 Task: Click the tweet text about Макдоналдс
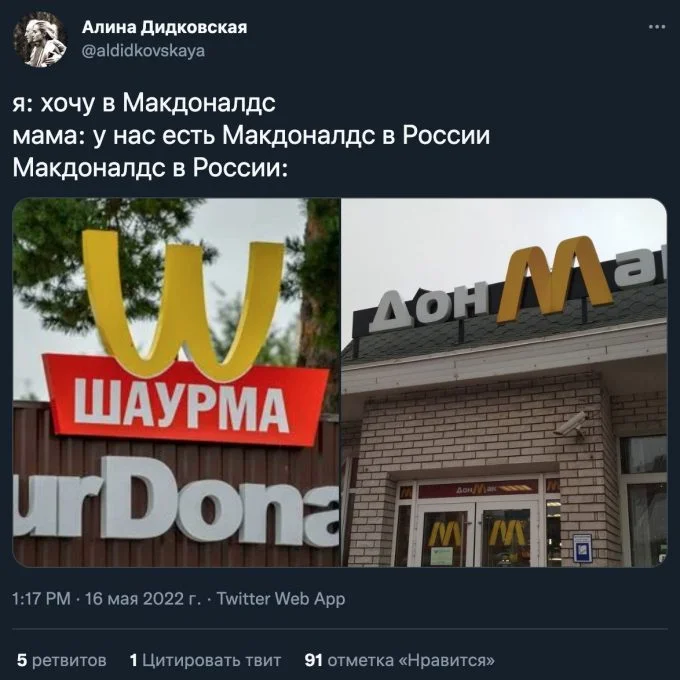pyautogui.click(x=252, y=135)
